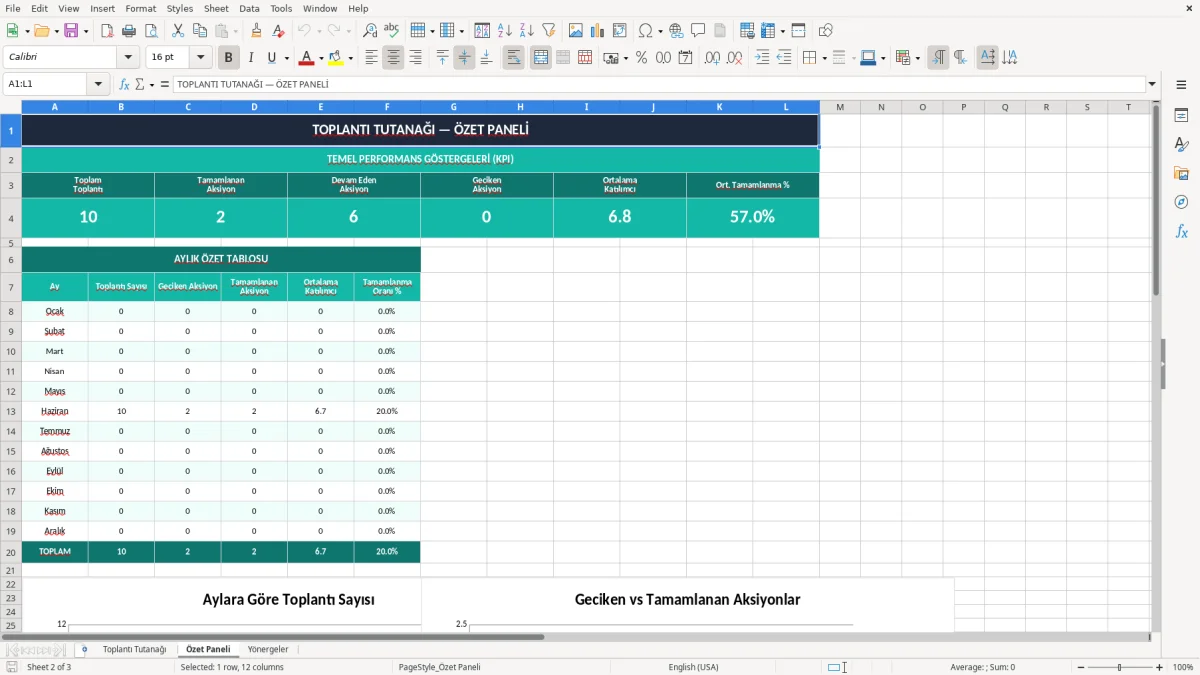This screenshot has width=1200, height=675.
Task: Adjust the zoom slider handle
Action: (x=1120, y=667)
